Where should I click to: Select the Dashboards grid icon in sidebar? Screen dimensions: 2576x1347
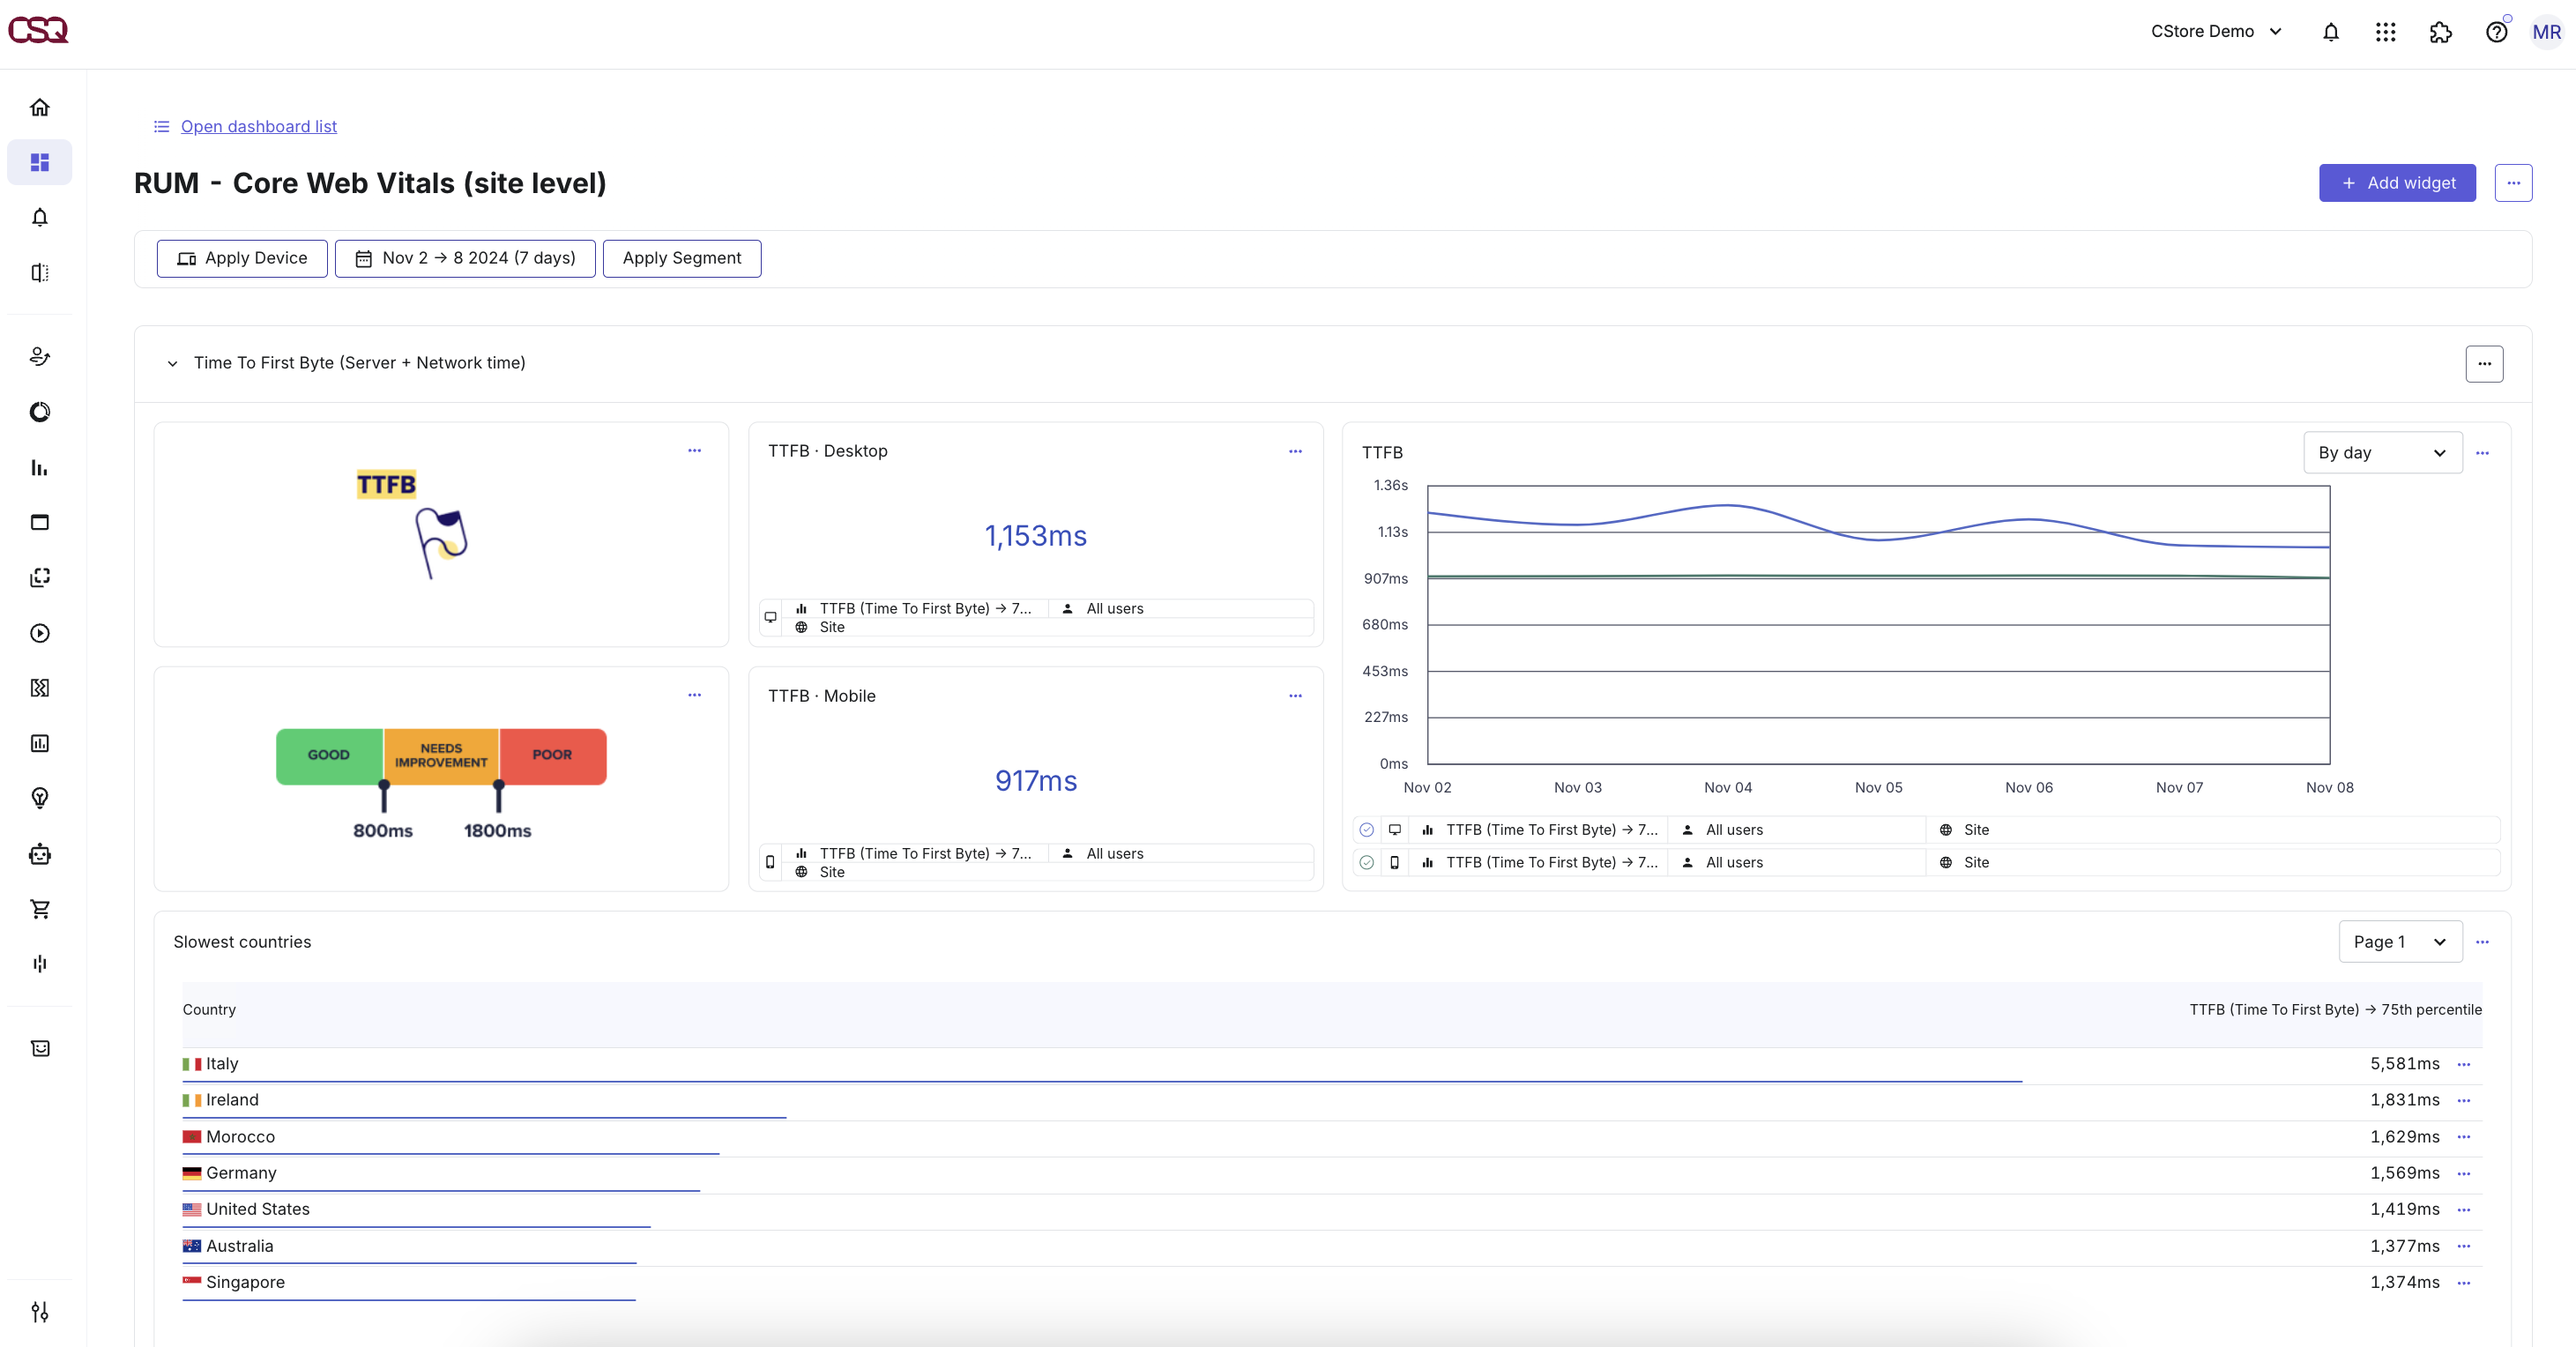[x=40, y=162]
